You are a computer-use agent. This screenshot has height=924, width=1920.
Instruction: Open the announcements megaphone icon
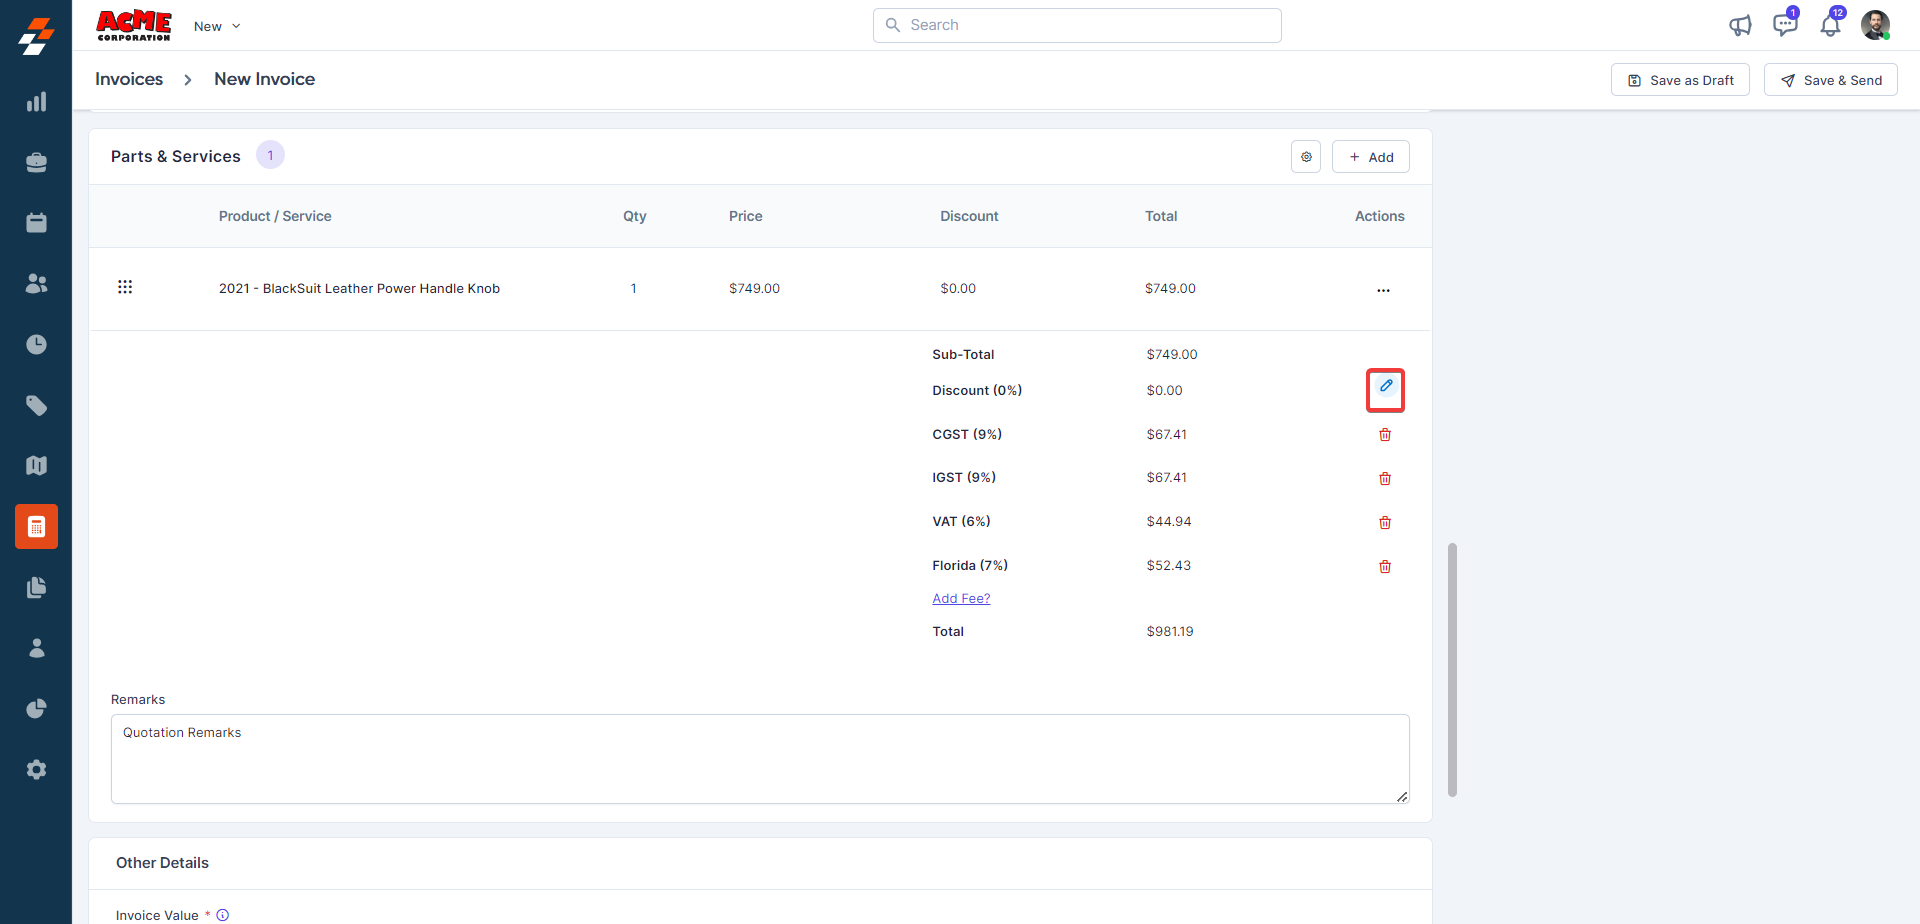coord(1740,26)
